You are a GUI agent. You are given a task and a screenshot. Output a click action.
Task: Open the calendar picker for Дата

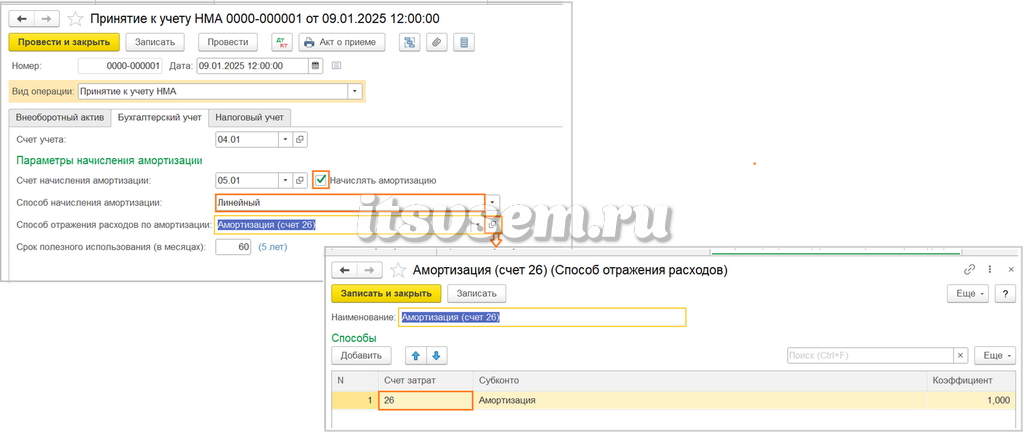(x=315, y=66)
